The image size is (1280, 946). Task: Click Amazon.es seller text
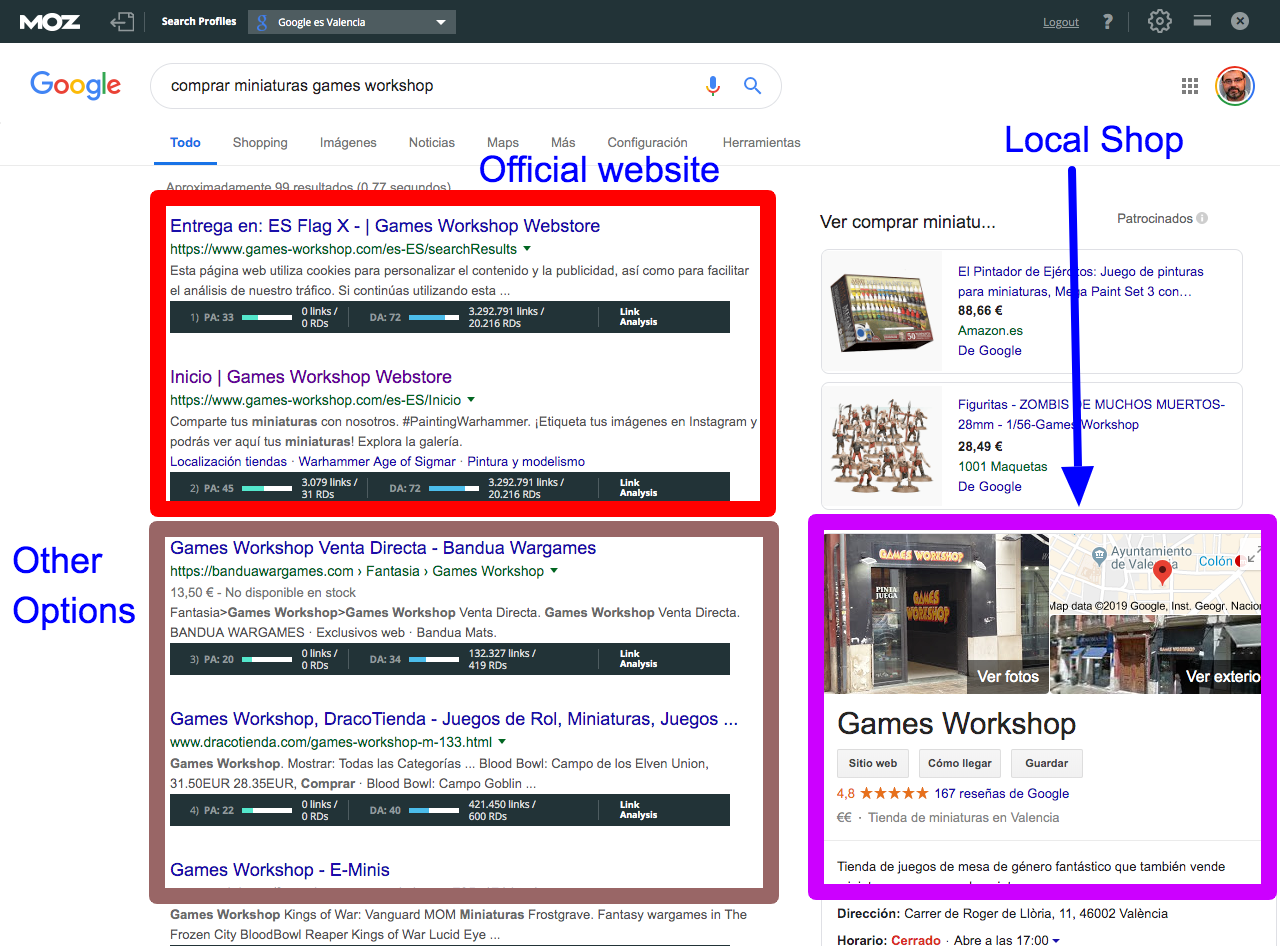point(990,330)
